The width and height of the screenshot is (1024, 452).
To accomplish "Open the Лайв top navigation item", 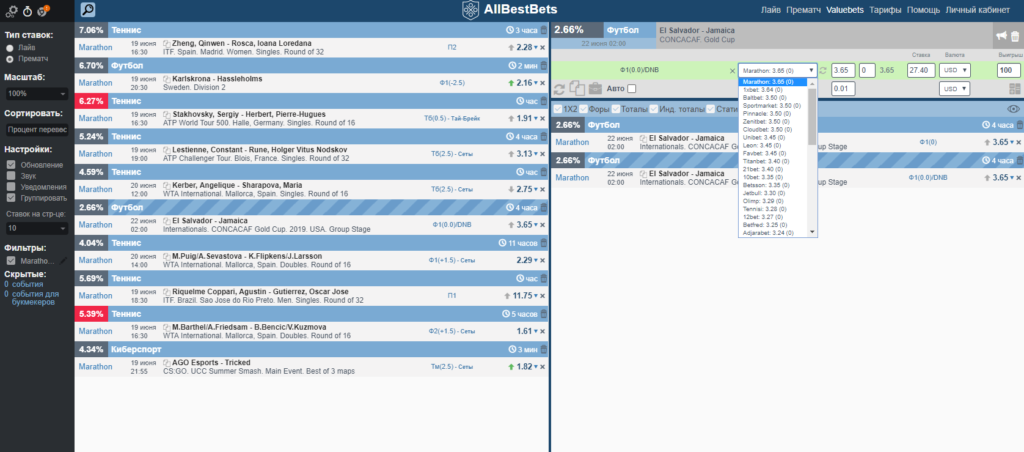I will tap(771, 10).
